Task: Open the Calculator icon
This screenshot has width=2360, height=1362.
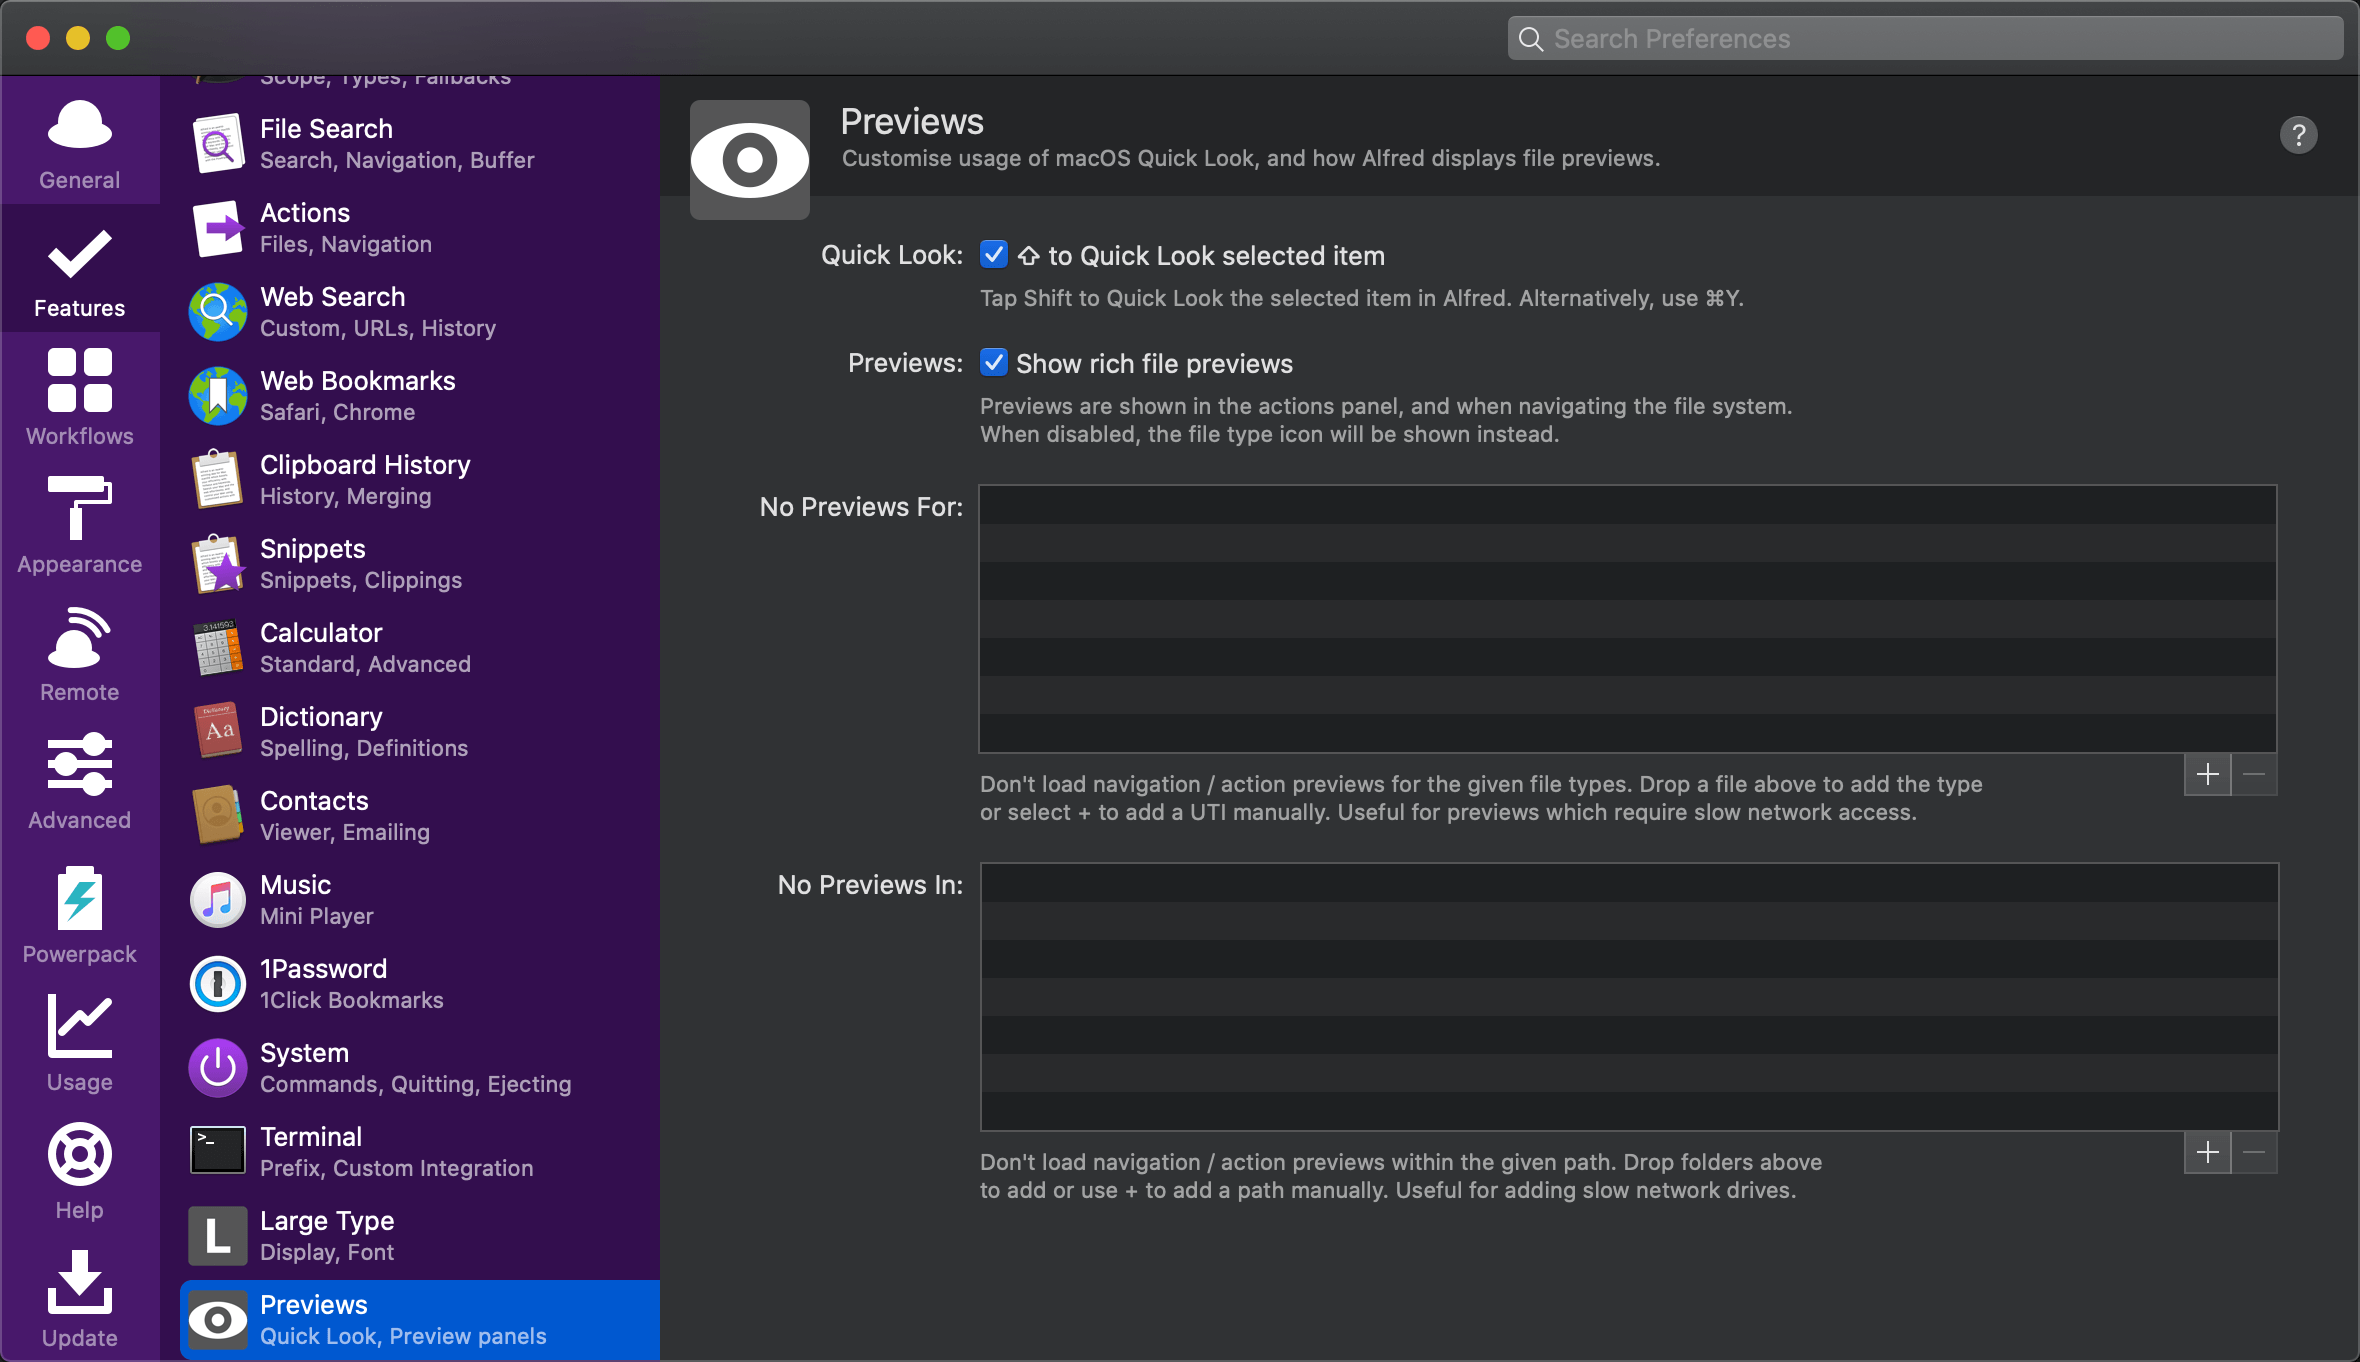Action: [x=218, y=648]
